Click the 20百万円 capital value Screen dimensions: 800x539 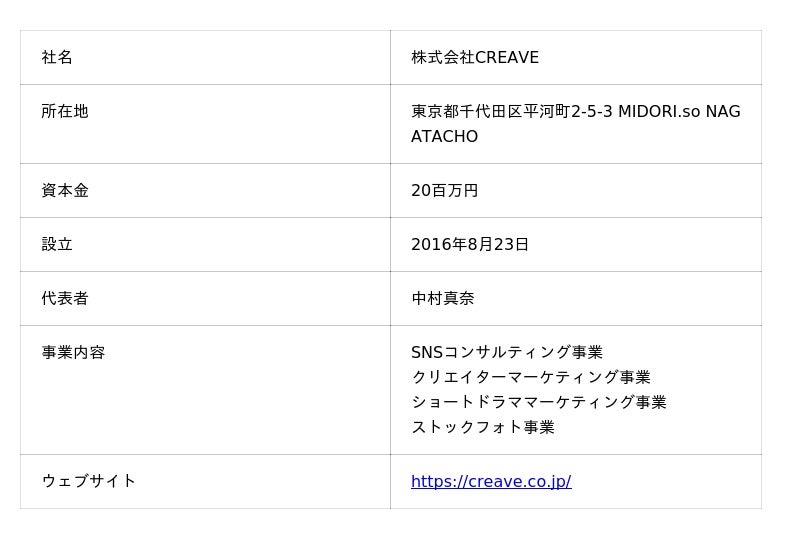[444, 190]
